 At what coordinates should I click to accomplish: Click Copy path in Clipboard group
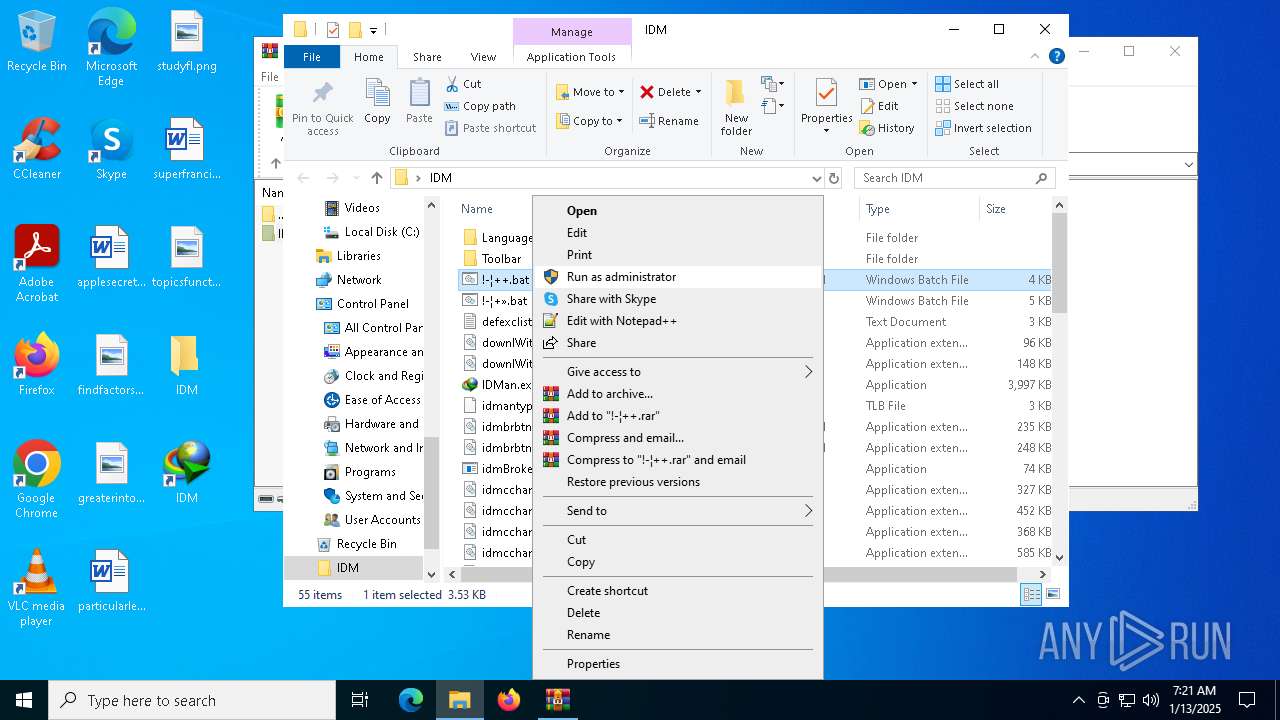click(480, 106)
